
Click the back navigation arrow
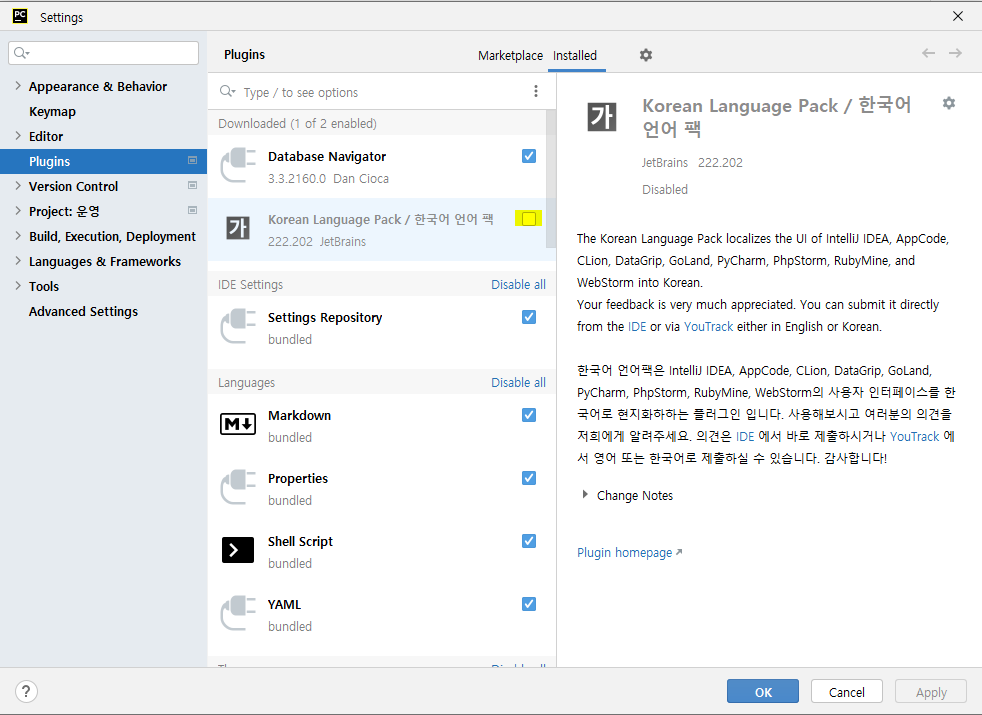tap(928, 53)
